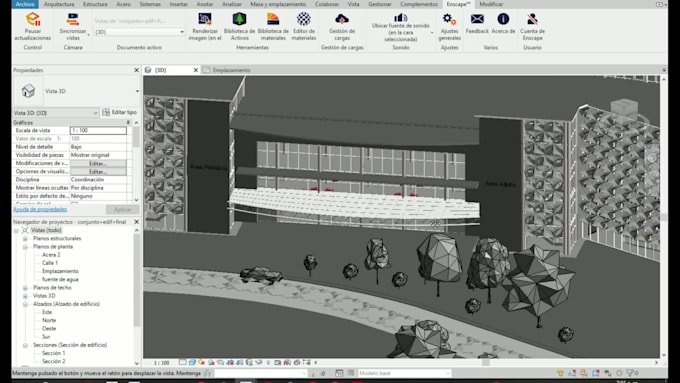
Task: Select the Emplazamiento floor plan
Action: [60, 271]
